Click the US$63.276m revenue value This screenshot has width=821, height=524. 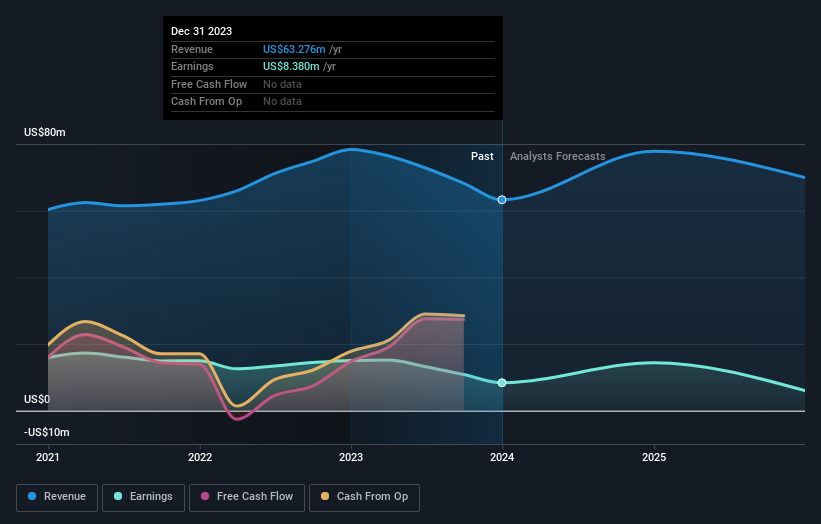[x=294, y=49]
